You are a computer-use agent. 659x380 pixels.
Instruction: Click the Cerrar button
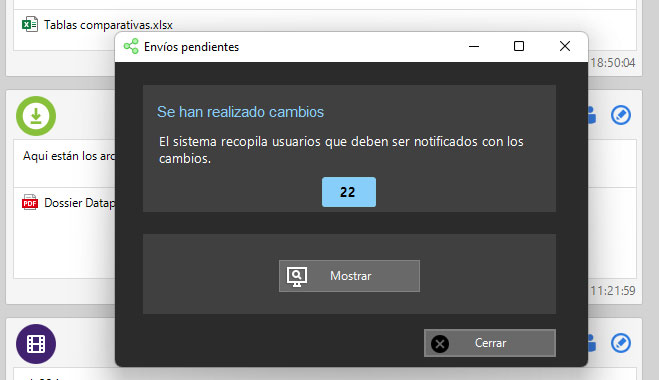pyautogui.click(x=490, y=343)
